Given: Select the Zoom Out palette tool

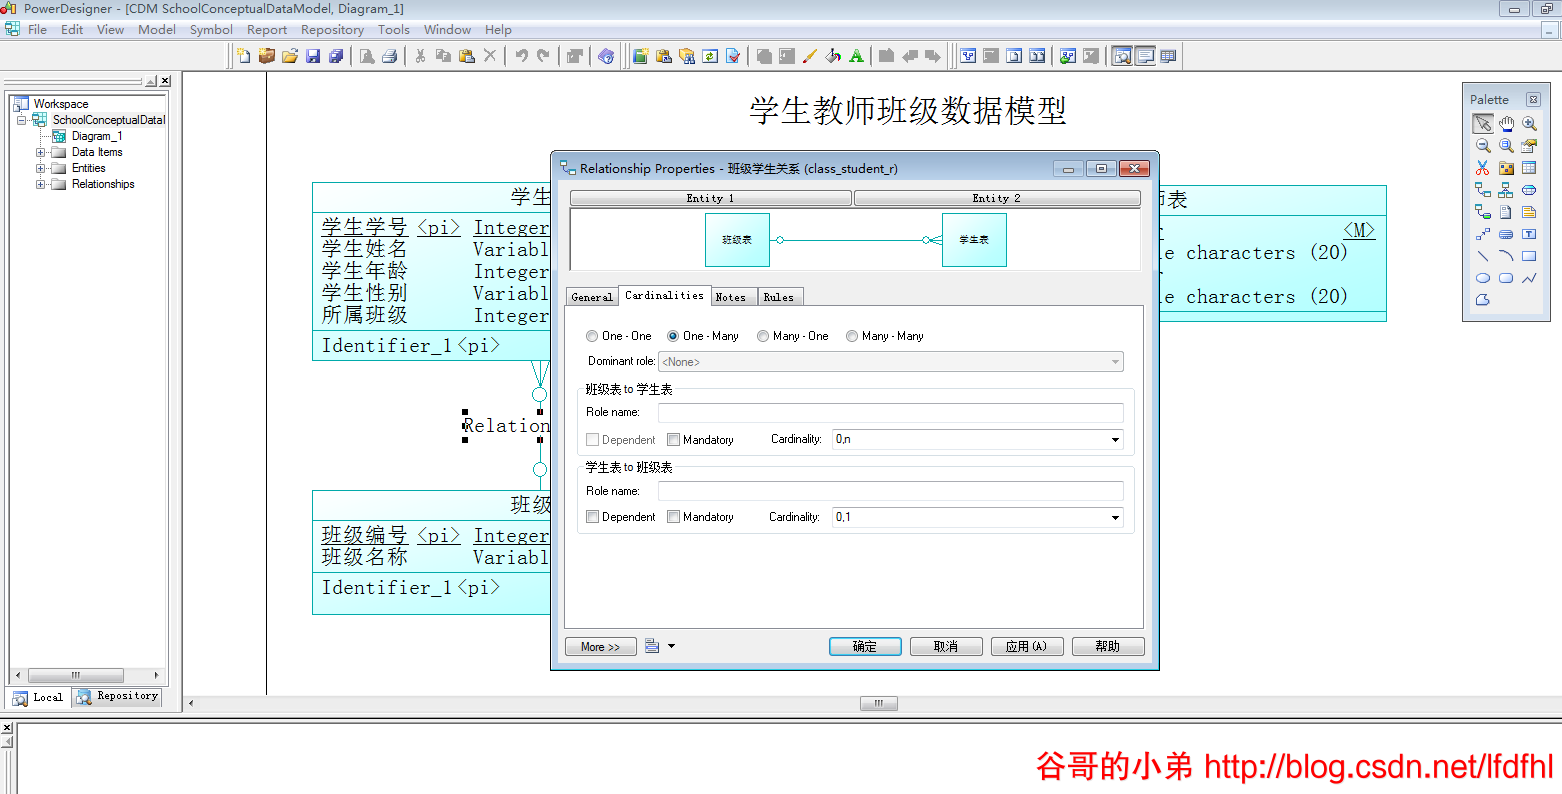Looking at the screenshot, I should [x=1482, y=146].
